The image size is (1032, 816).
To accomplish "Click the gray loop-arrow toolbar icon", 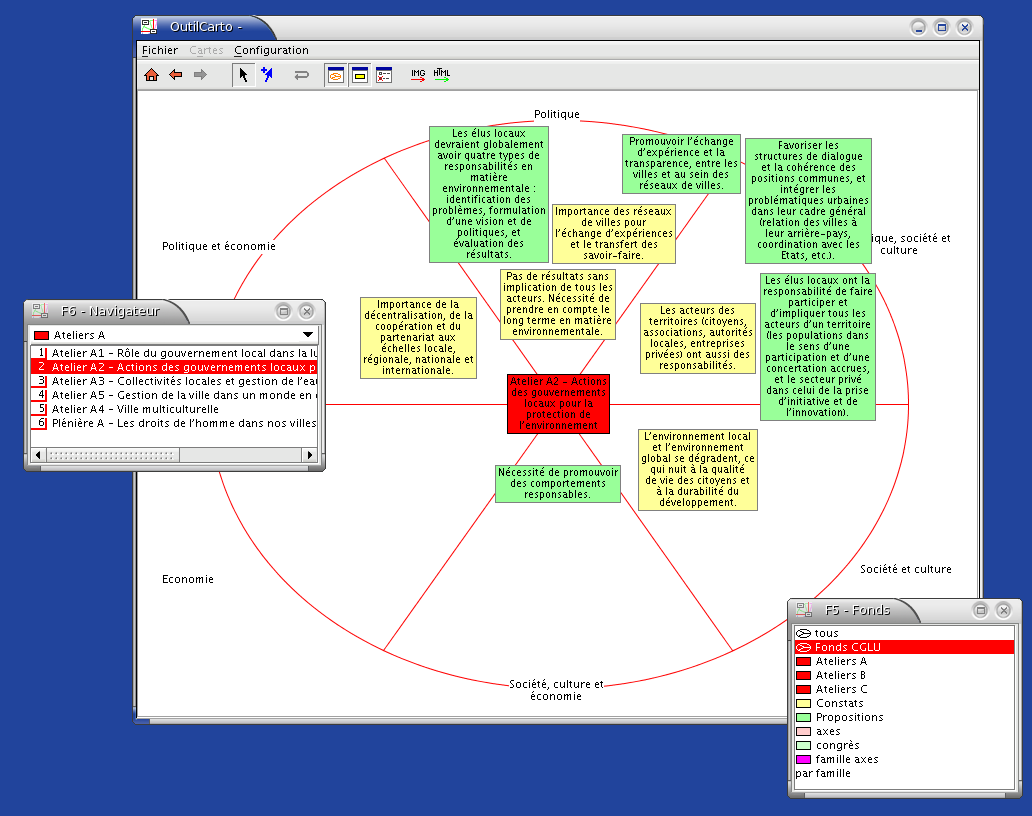I will [301, 75].
